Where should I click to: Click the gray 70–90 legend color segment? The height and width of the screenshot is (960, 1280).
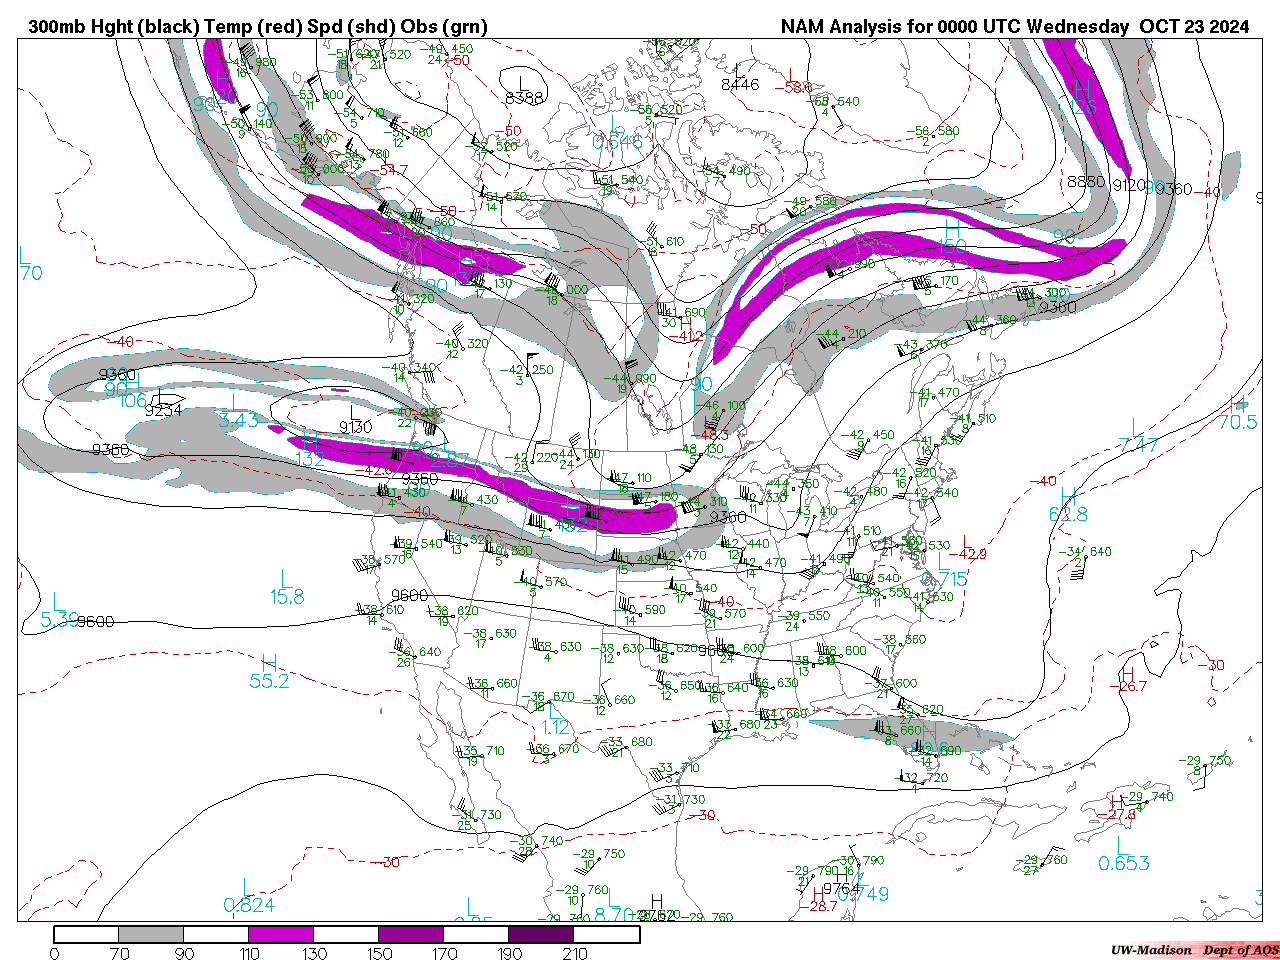[x=151, y=935]
